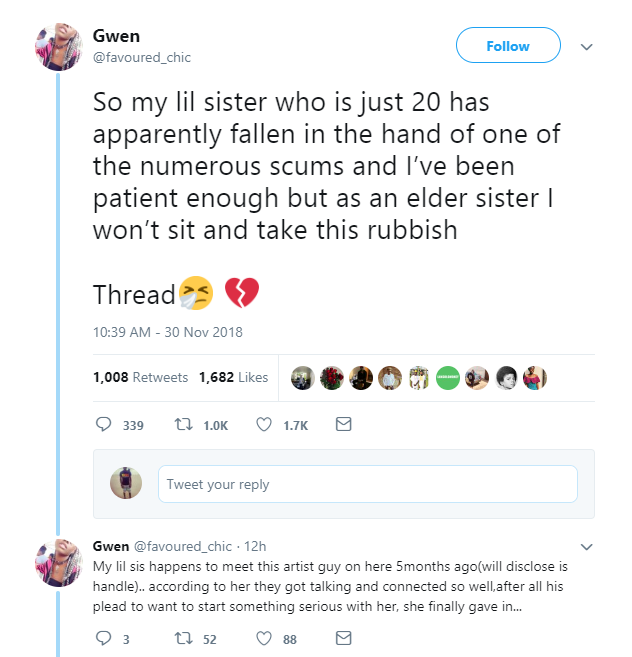The height and width of the screenshot is (657, 632).
Task: Like the main tweet with heart icon
Action: (x=265, y=425)
